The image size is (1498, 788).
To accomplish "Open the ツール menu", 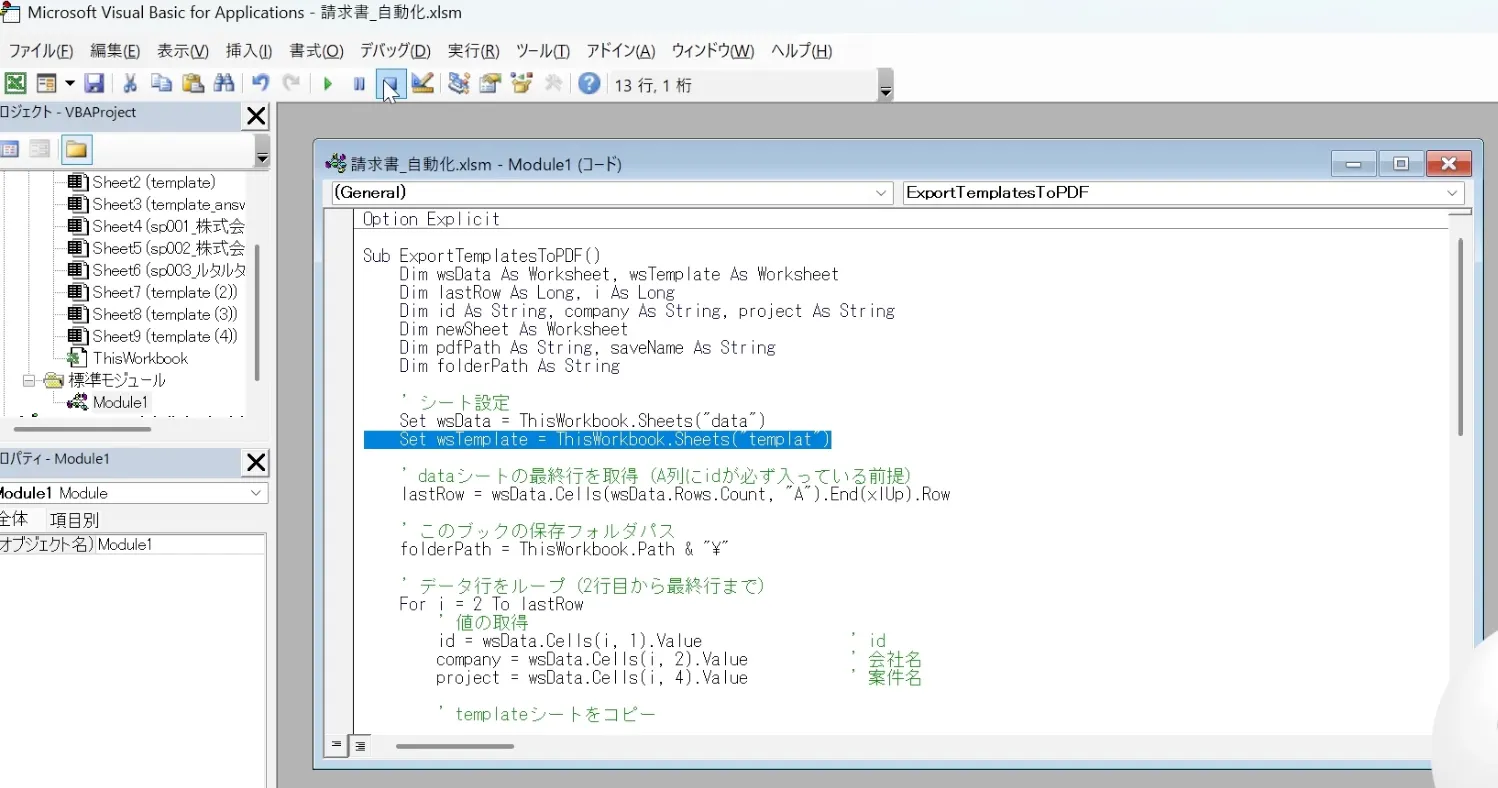I will click(543, 51).
